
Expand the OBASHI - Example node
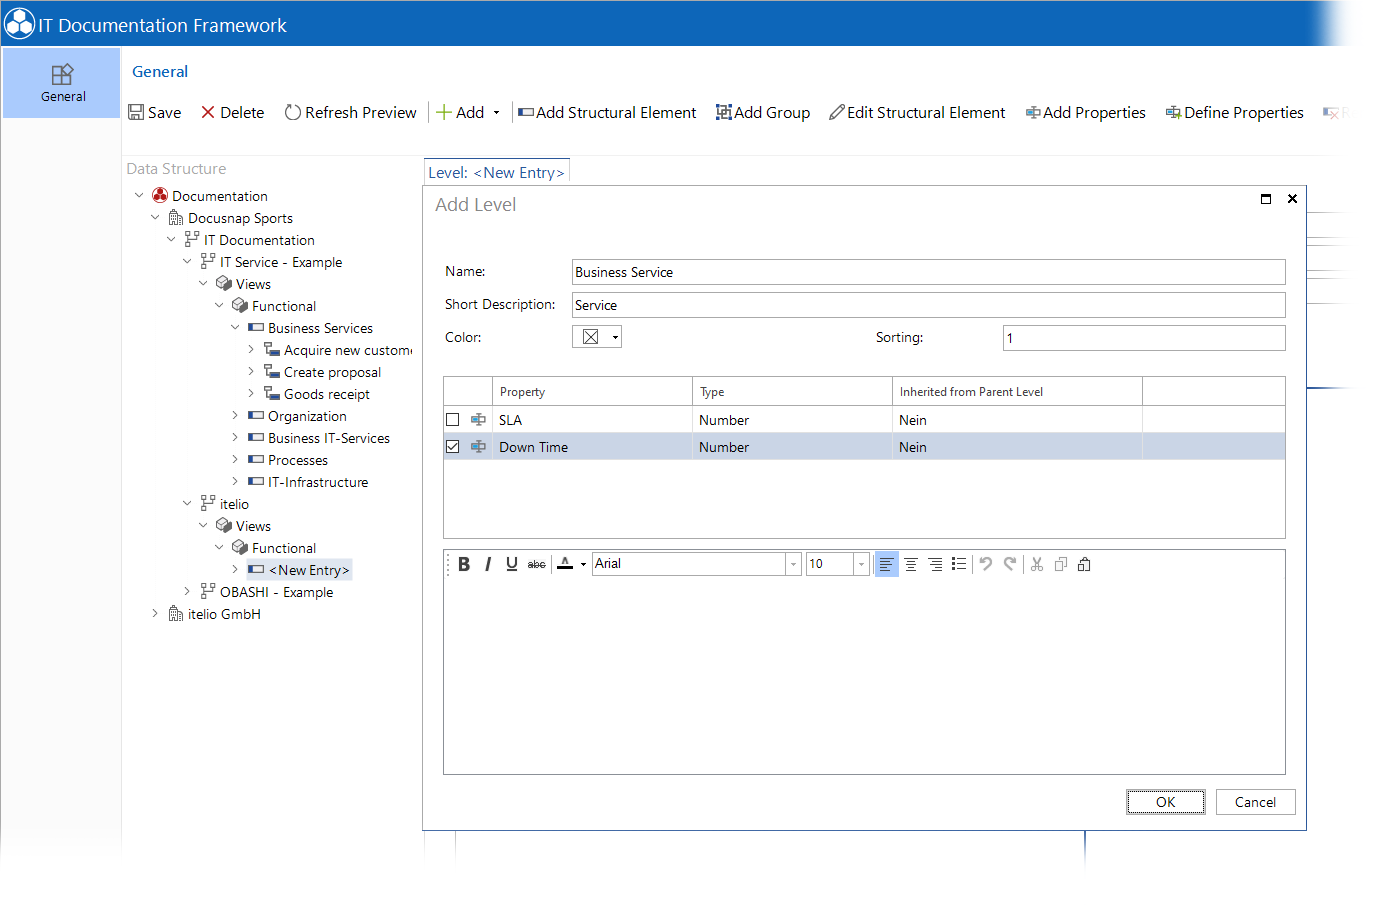(x=187, y=591)
